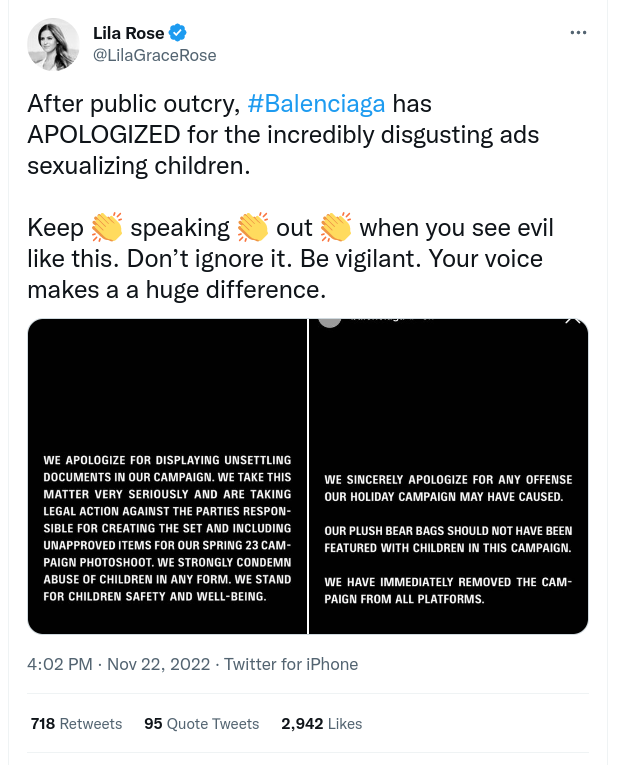The width and height of the screenshot is (621, 765).
Task: Open the left apology image about unsettling documents
Action: (x=167, y=476)
